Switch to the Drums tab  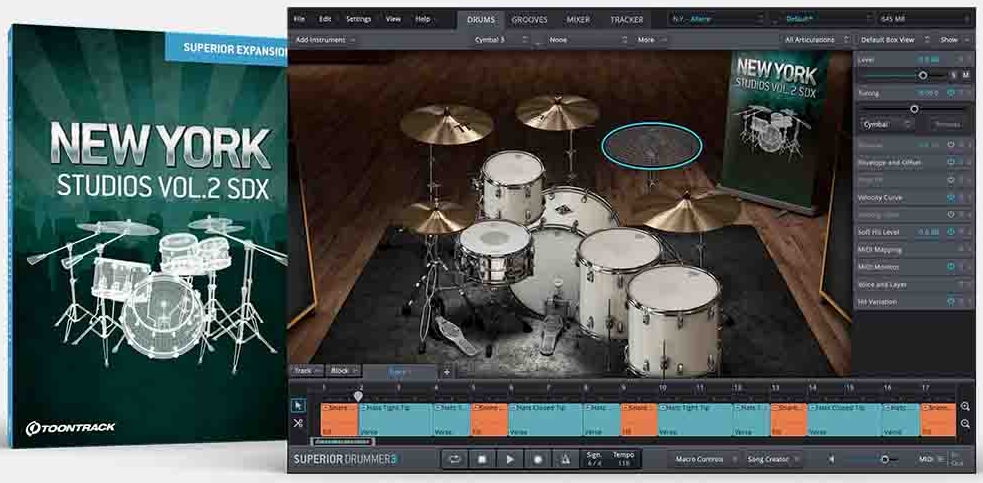[x=480, y=19]
